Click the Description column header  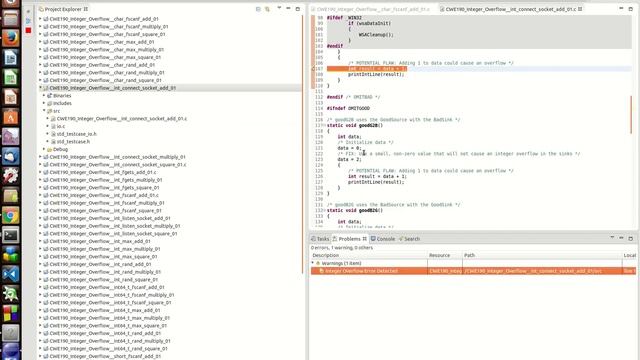point(369,255)
